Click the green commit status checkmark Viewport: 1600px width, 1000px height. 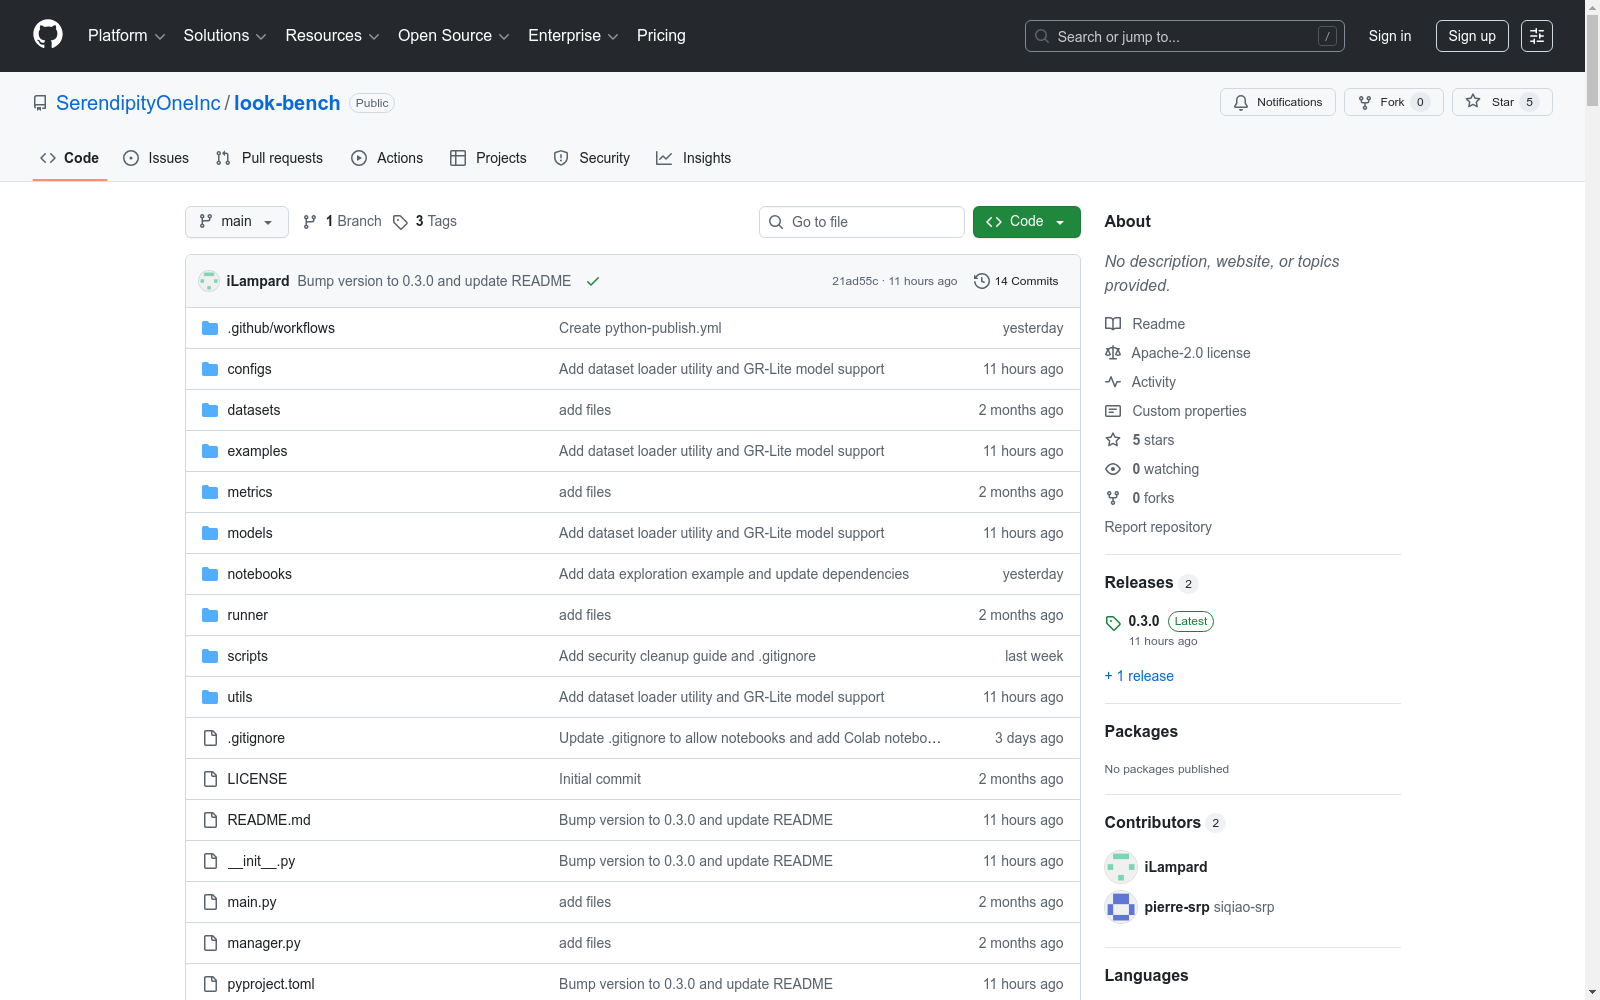(x=593, y=281)
